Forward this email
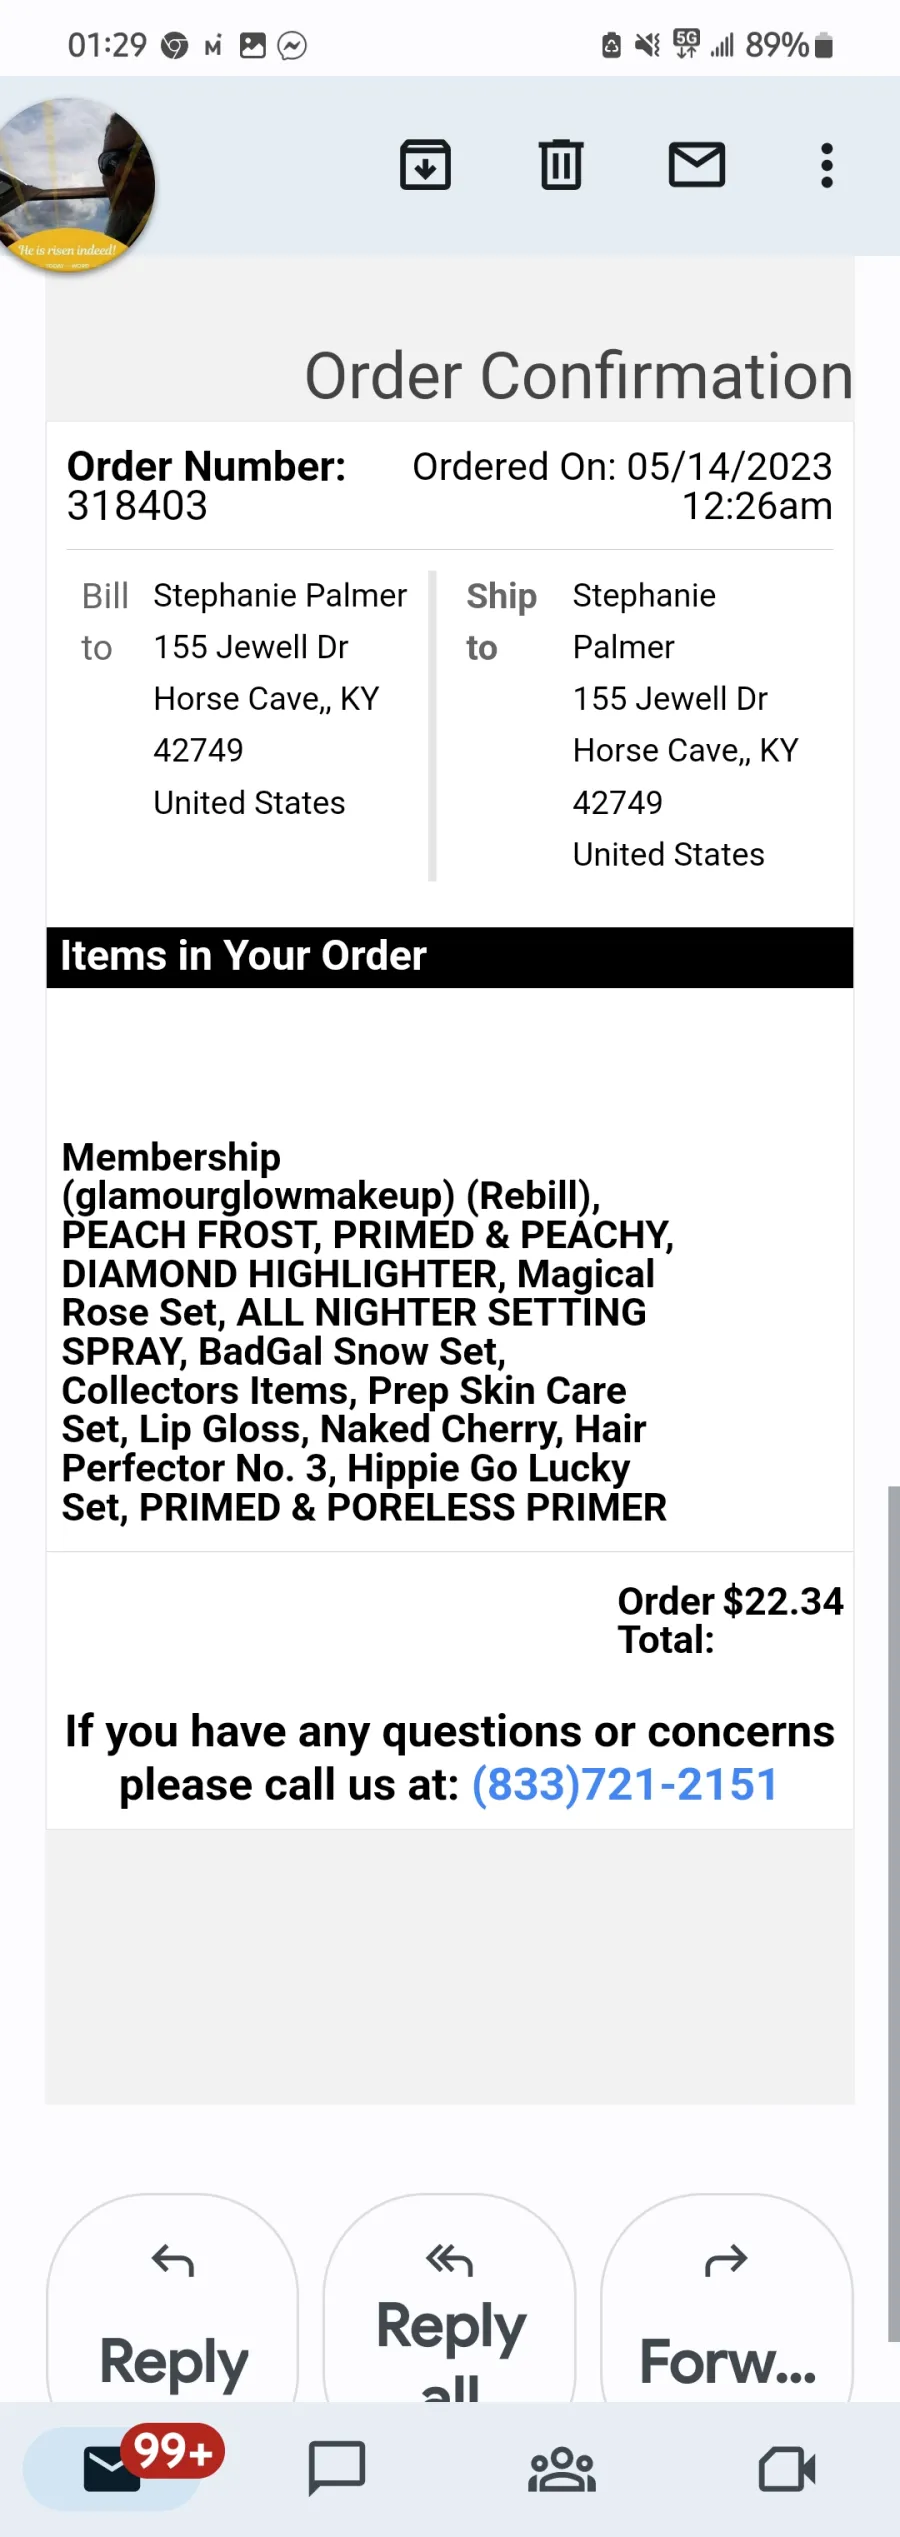 pos(727,2300)
